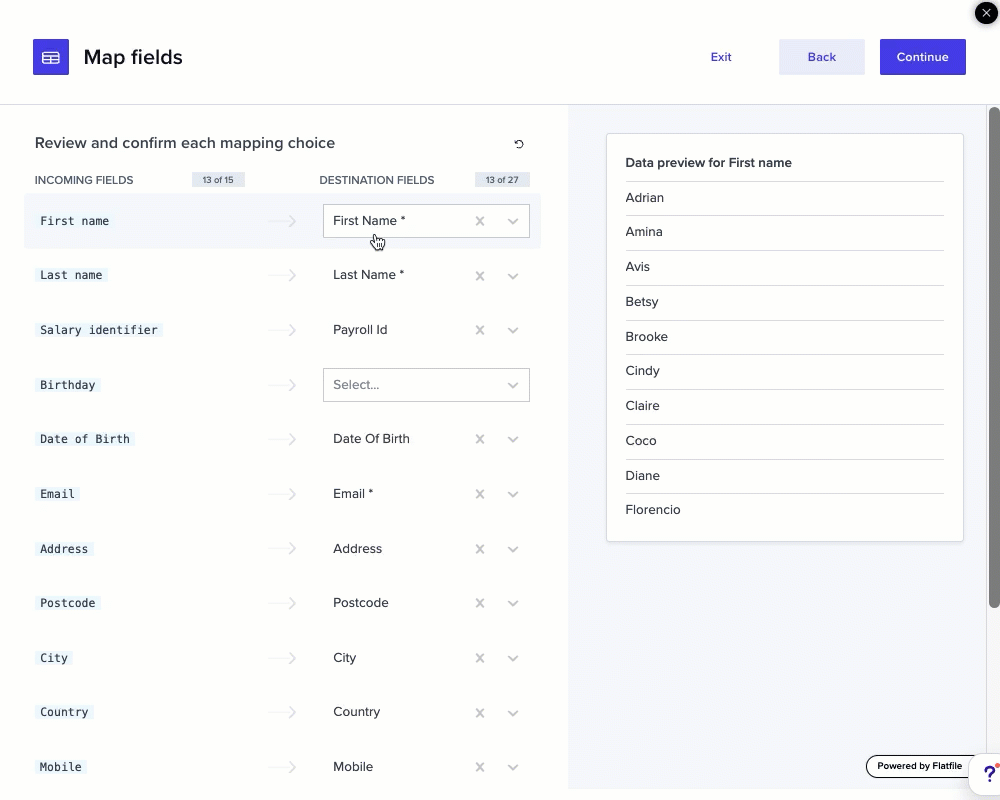Open the Payroll Id dropdown chevron
The width and height of the screenshot is (1000, 800).
(x=513, y=330)
